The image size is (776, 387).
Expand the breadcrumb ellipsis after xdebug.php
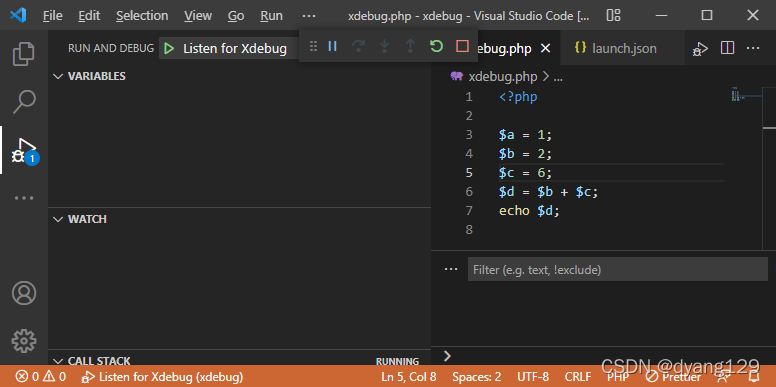558,77
